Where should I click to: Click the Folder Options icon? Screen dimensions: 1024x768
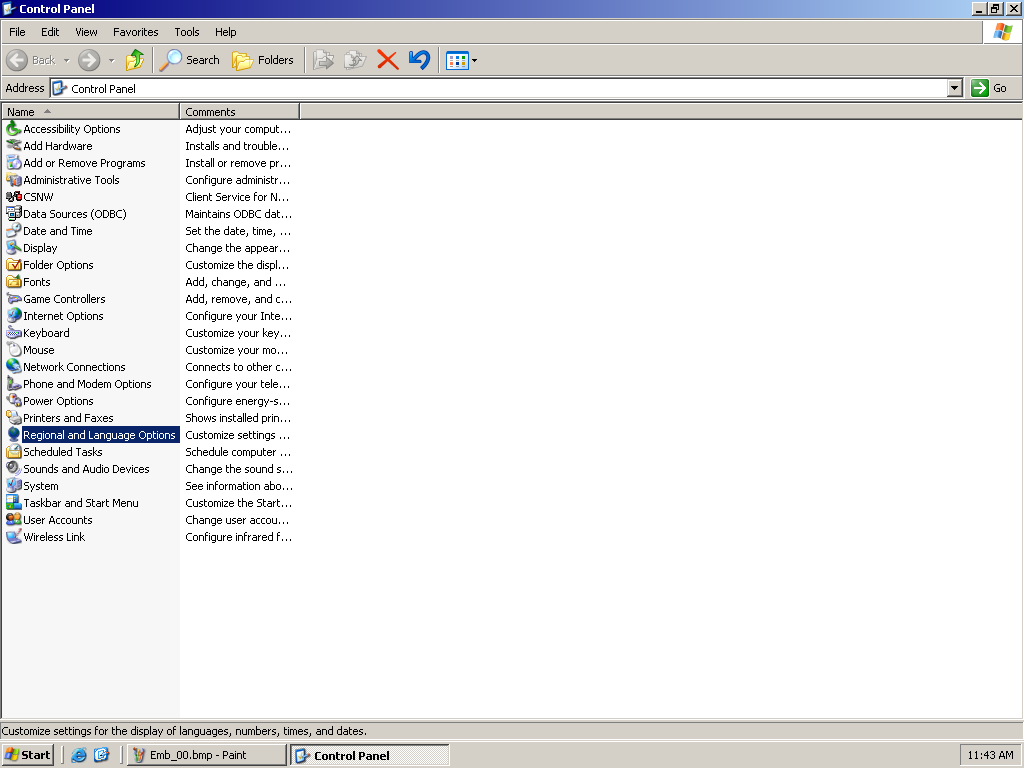pos(14,264)
